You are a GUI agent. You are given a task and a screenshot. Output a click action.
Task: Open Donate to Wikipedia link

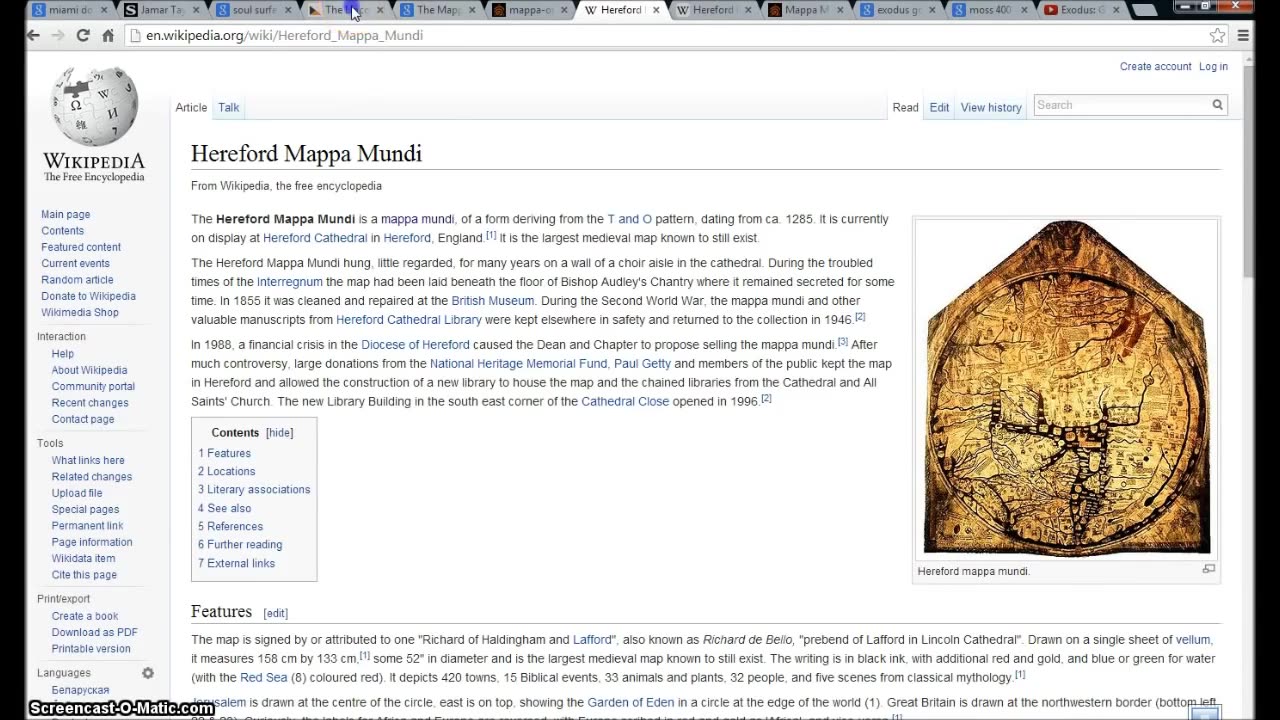pos(88,296)
